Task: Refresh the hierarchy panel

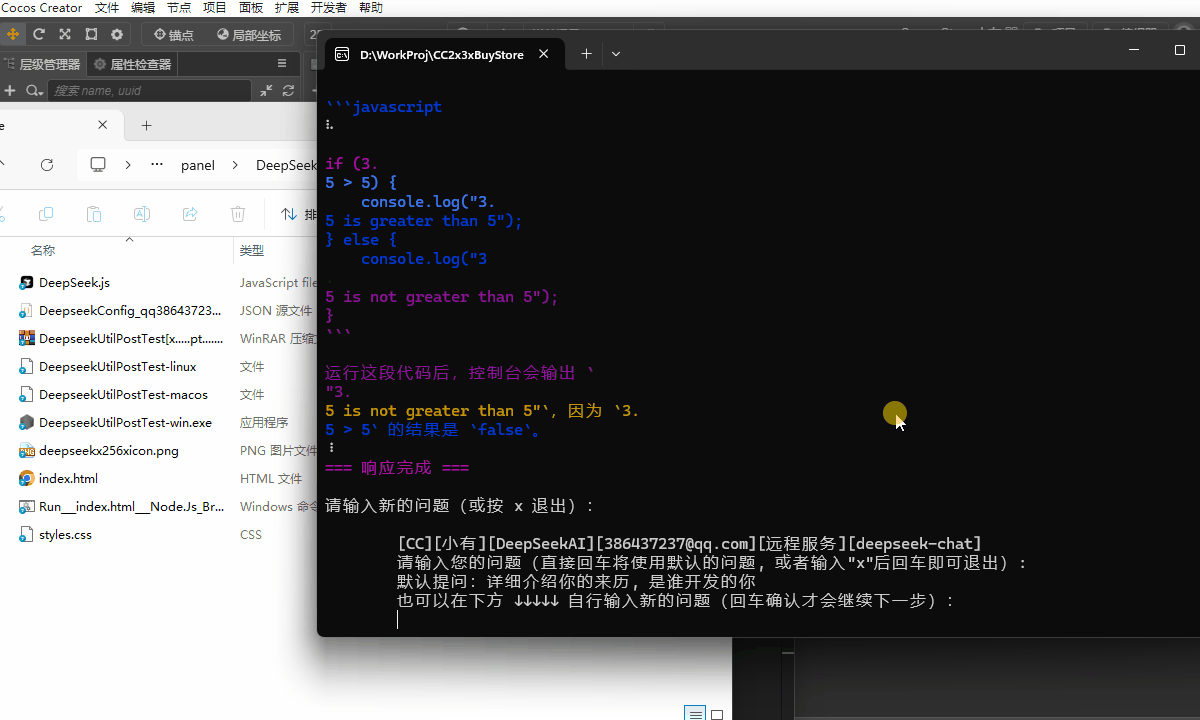Action: click(289, 90)
